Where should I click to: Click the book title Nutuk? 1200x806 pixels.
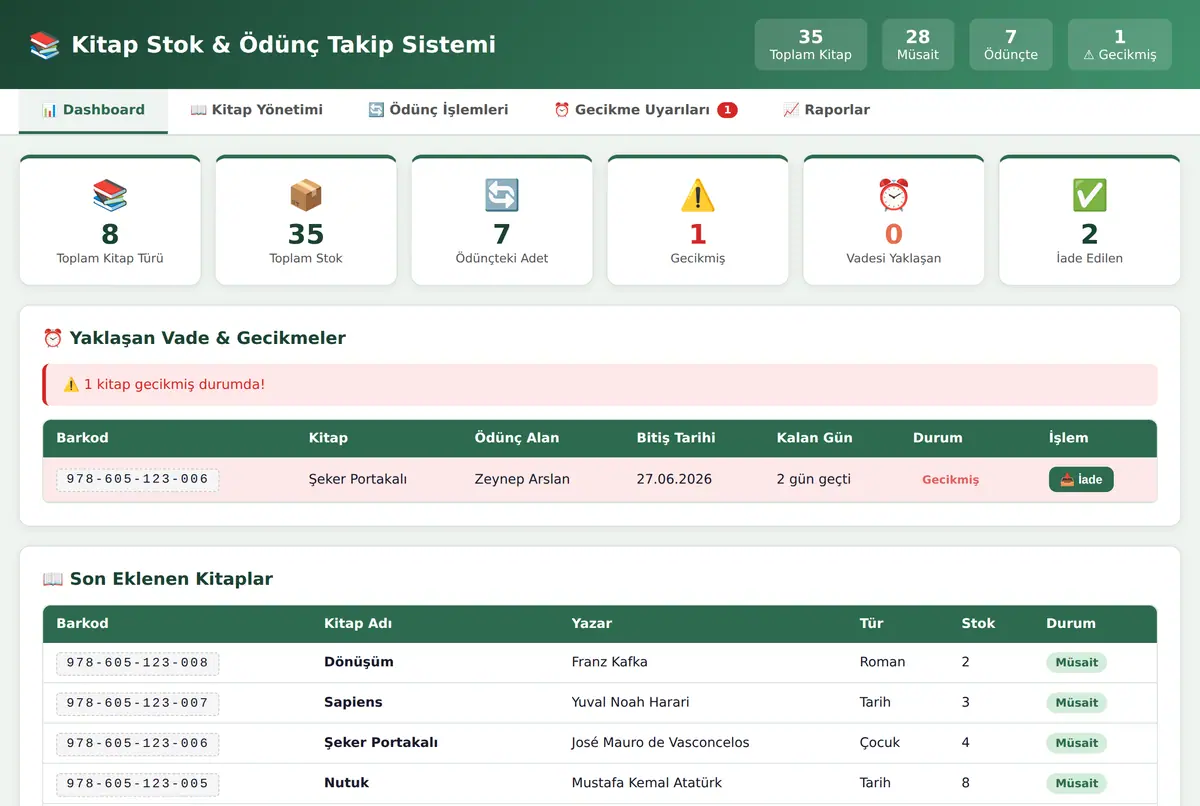pos(346,782)
